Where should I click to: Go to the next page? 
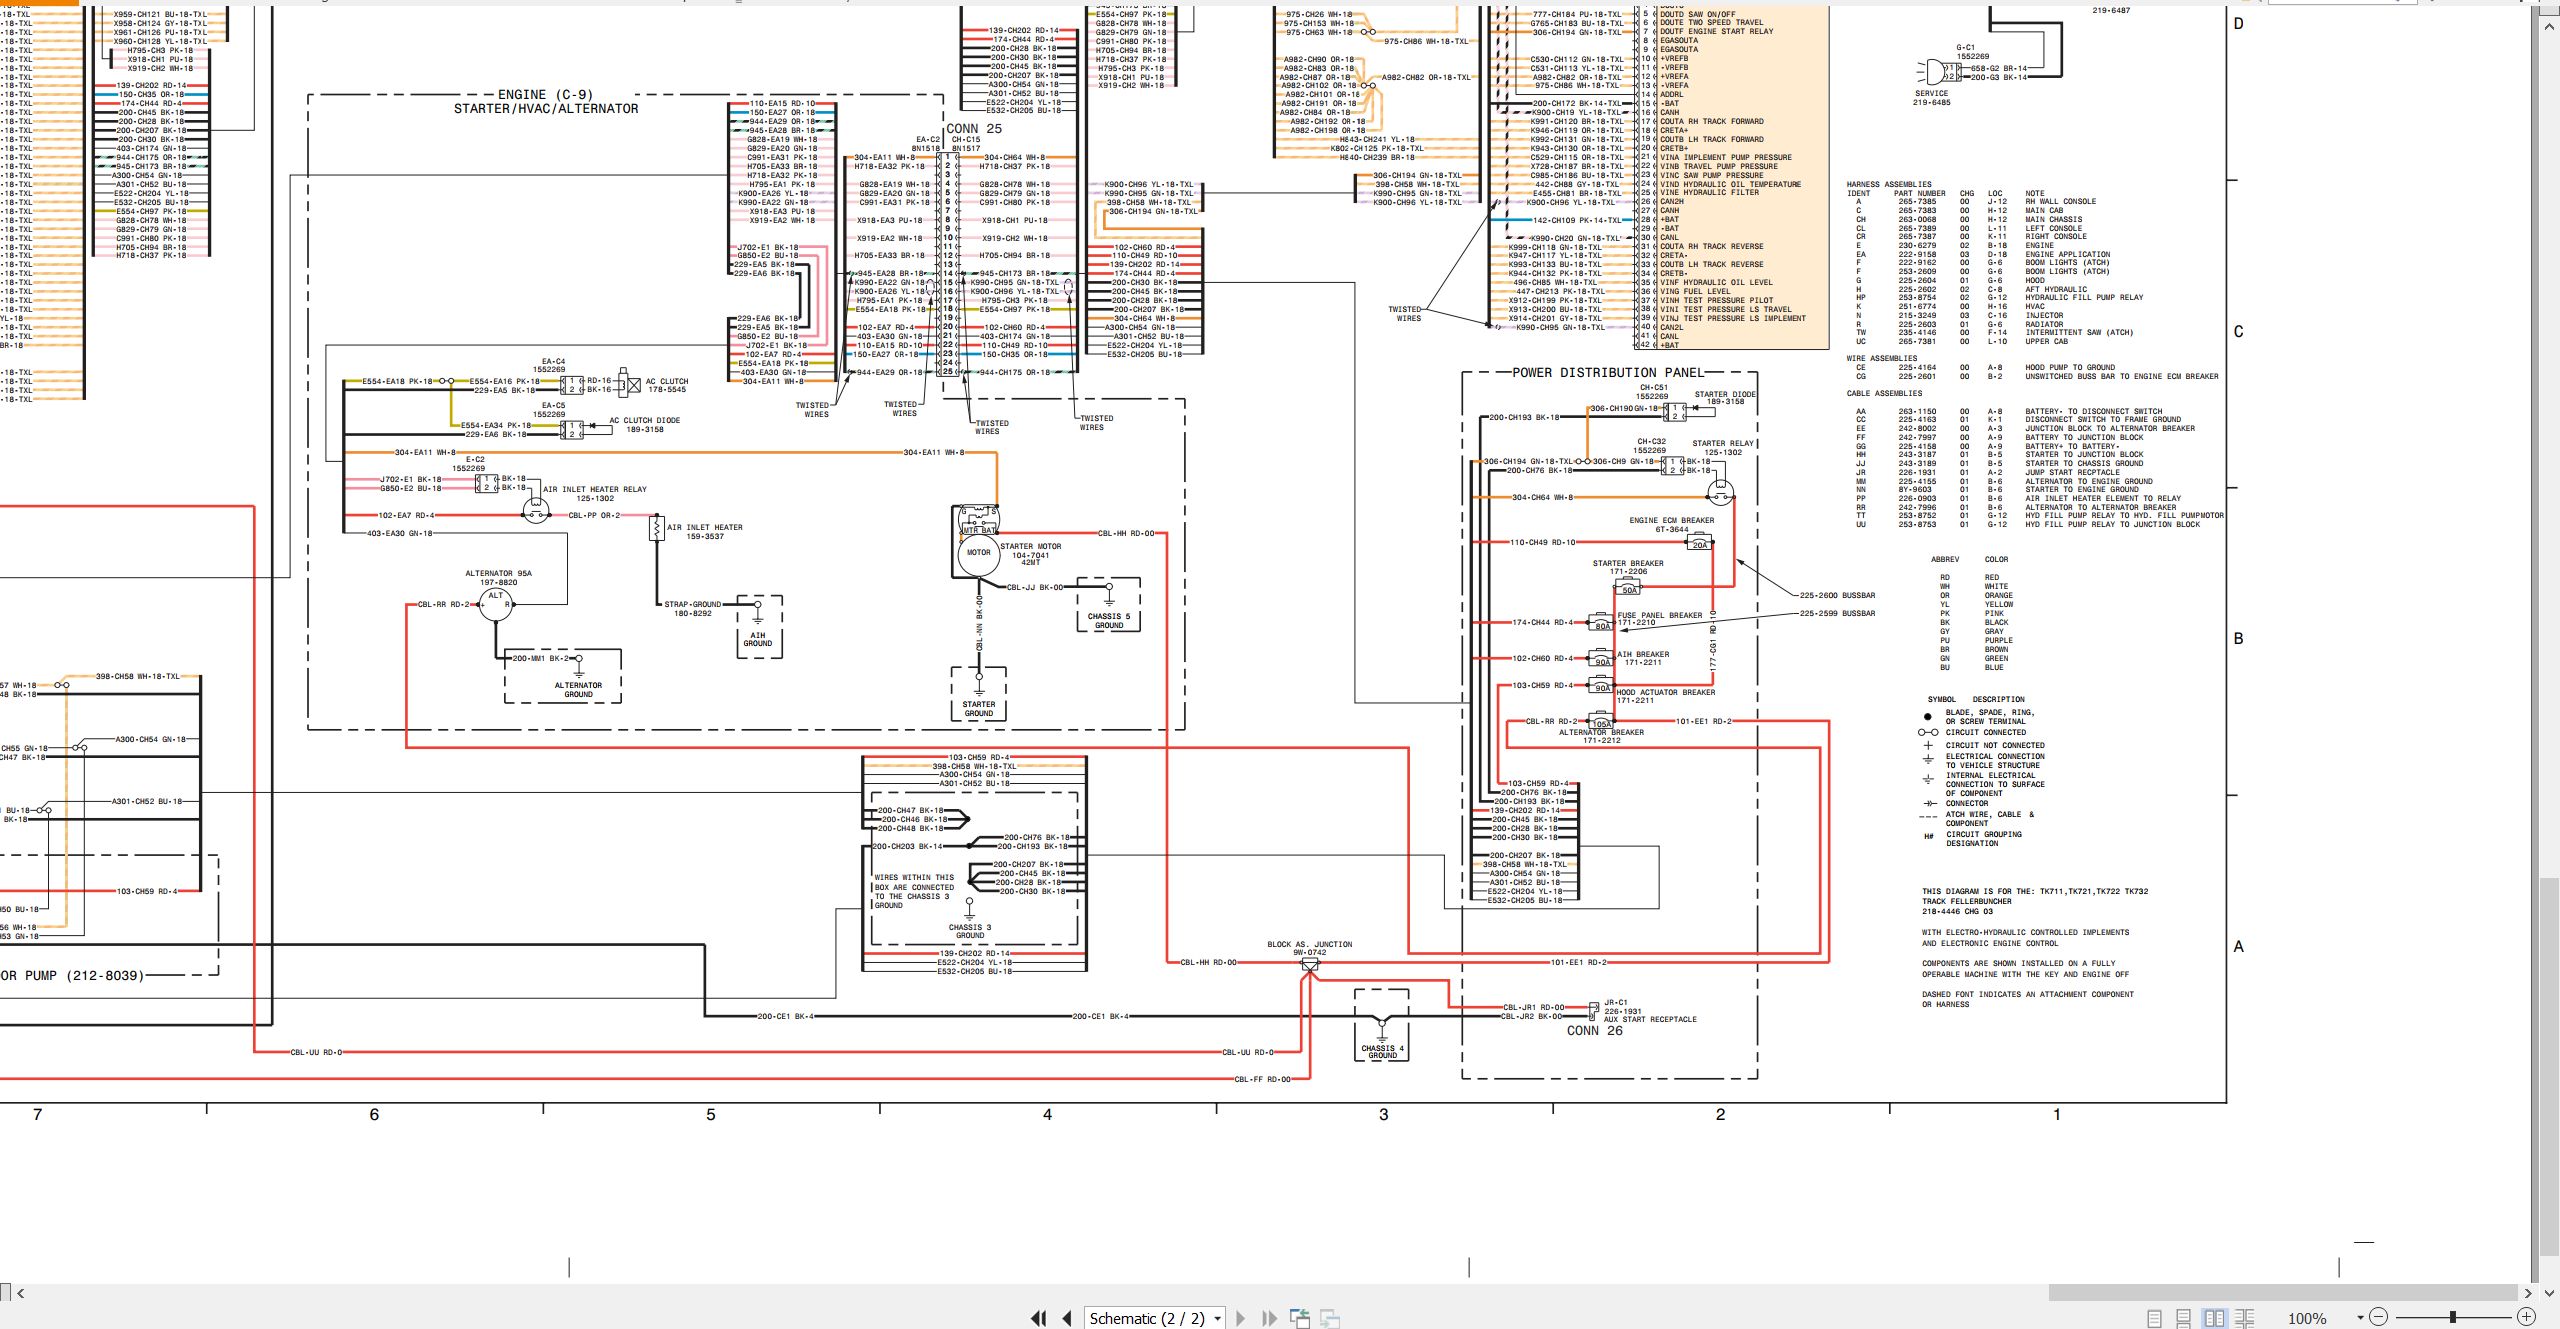click(1241, 1318)
